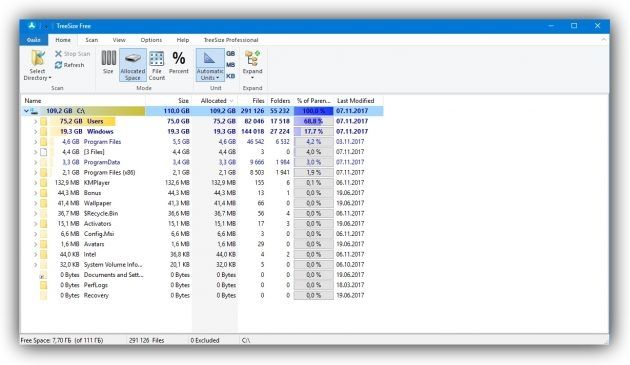The image size is (630, 365).
Task: Set unit to MB
Action: click(231, 65)
